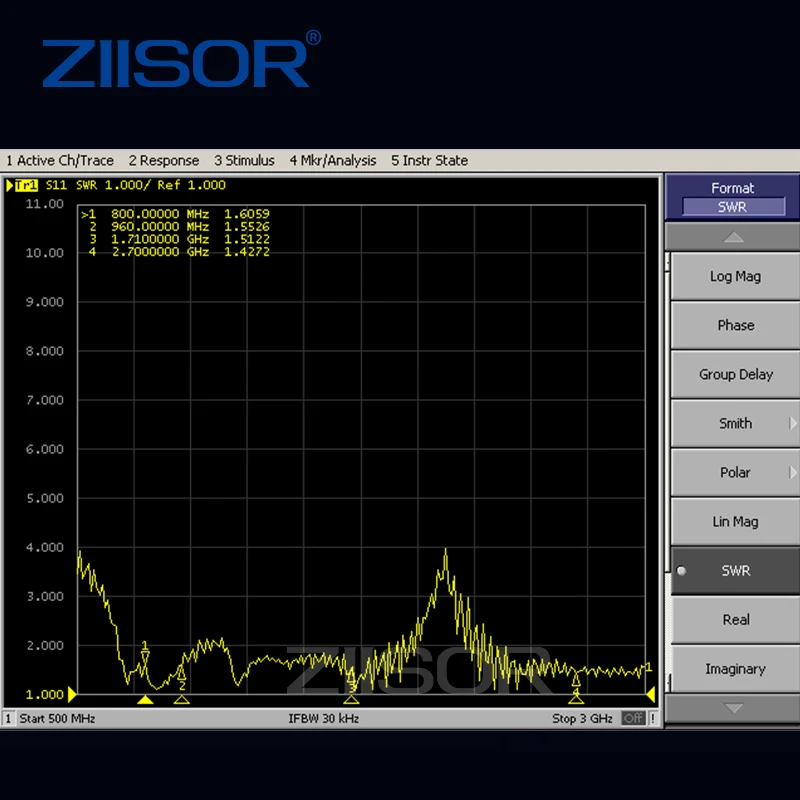Open the 1 Active Ch/Trace menu
800x800 pixels.
coord(60,160)
